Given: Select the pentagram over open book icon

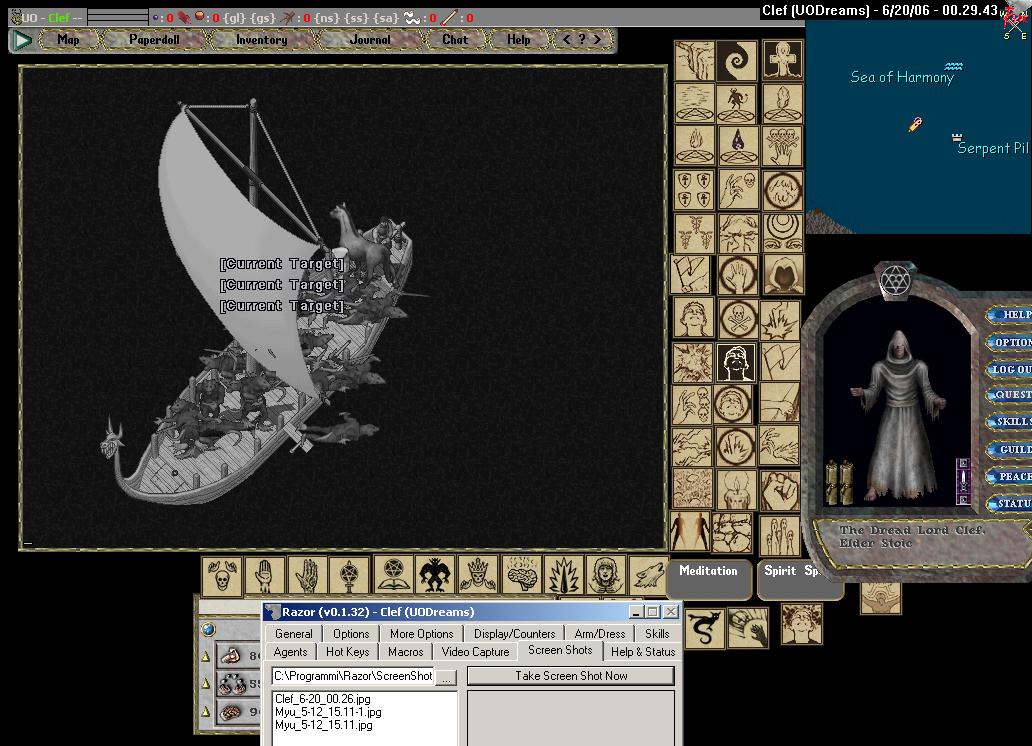Looking at the screenshot, I should [x=394, y=575].
